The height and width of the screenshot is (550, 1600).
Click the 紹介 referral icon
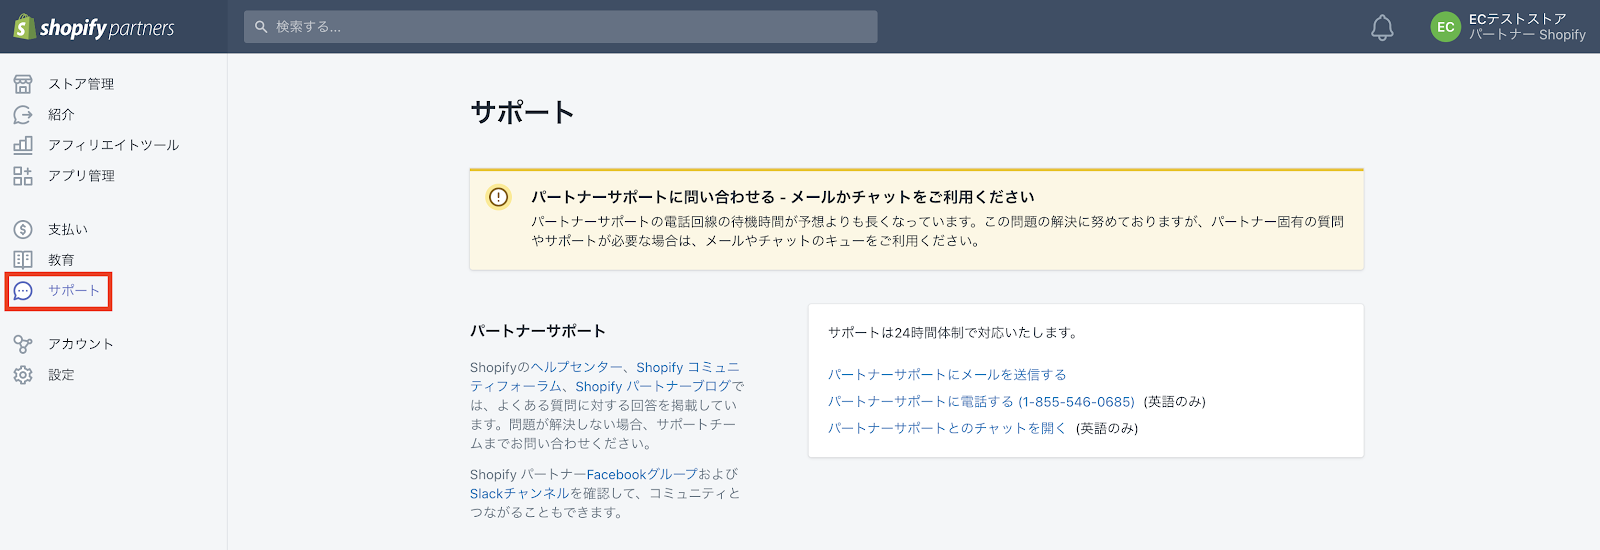pos(23,115)
